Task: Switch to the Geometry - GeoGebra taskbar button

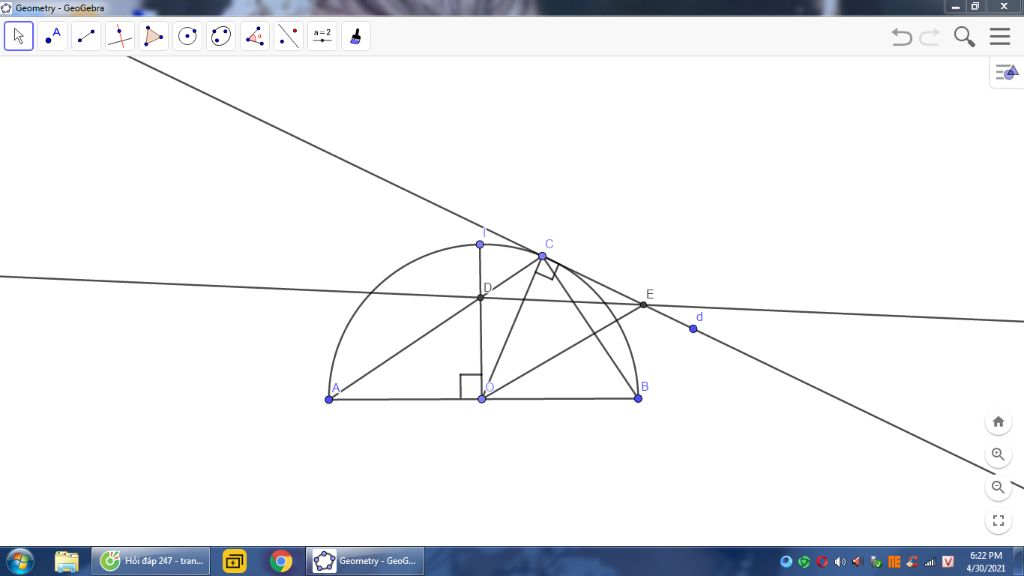Action: click(364, 561)
